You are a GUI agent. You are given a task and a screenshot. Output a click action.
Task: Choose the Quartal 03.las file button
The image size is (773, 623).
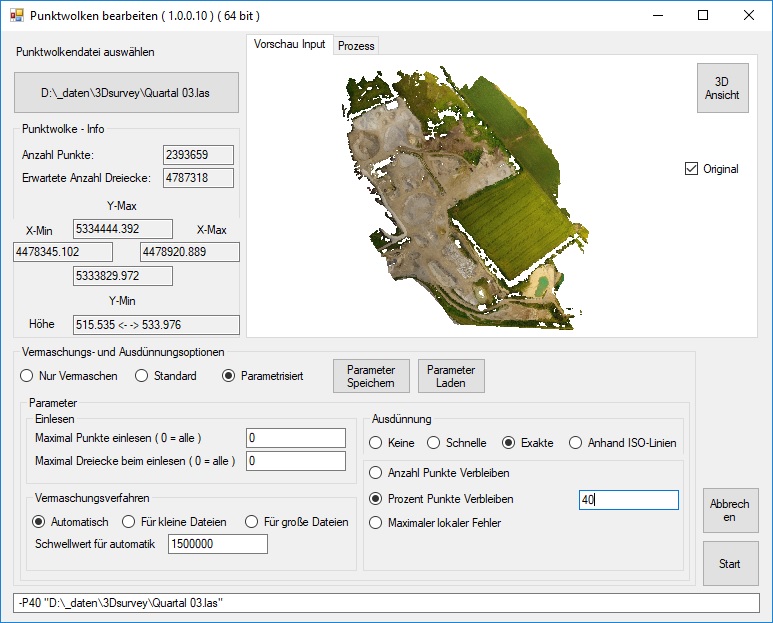[126, 95]
